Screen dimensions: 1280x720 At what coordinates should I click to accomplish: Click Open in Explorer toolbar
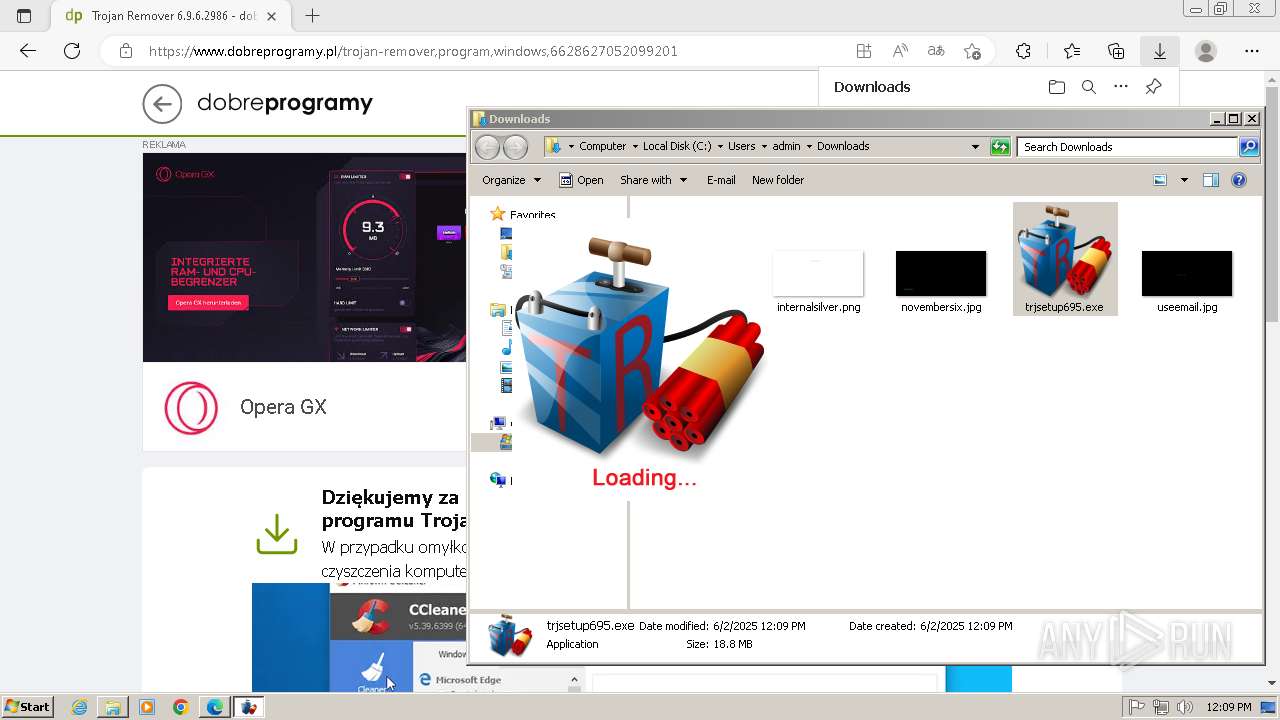(x=581, y=180)
